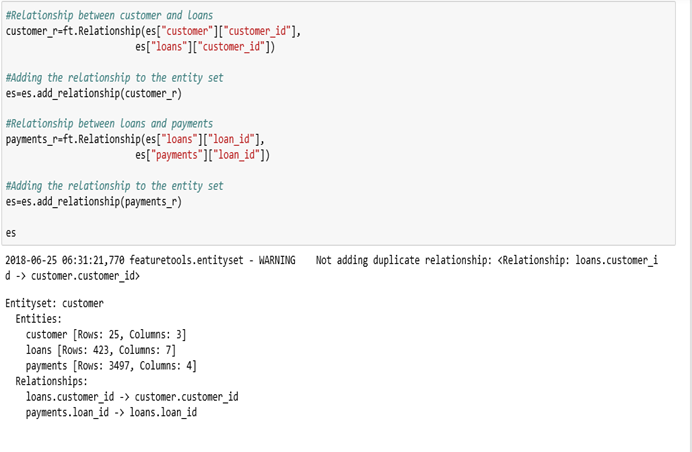The height and width of the screenshot is (452, 692).
Task: Click the line "es=es.add_relationship(customer_r)"
Action: [x=94, y=94]
